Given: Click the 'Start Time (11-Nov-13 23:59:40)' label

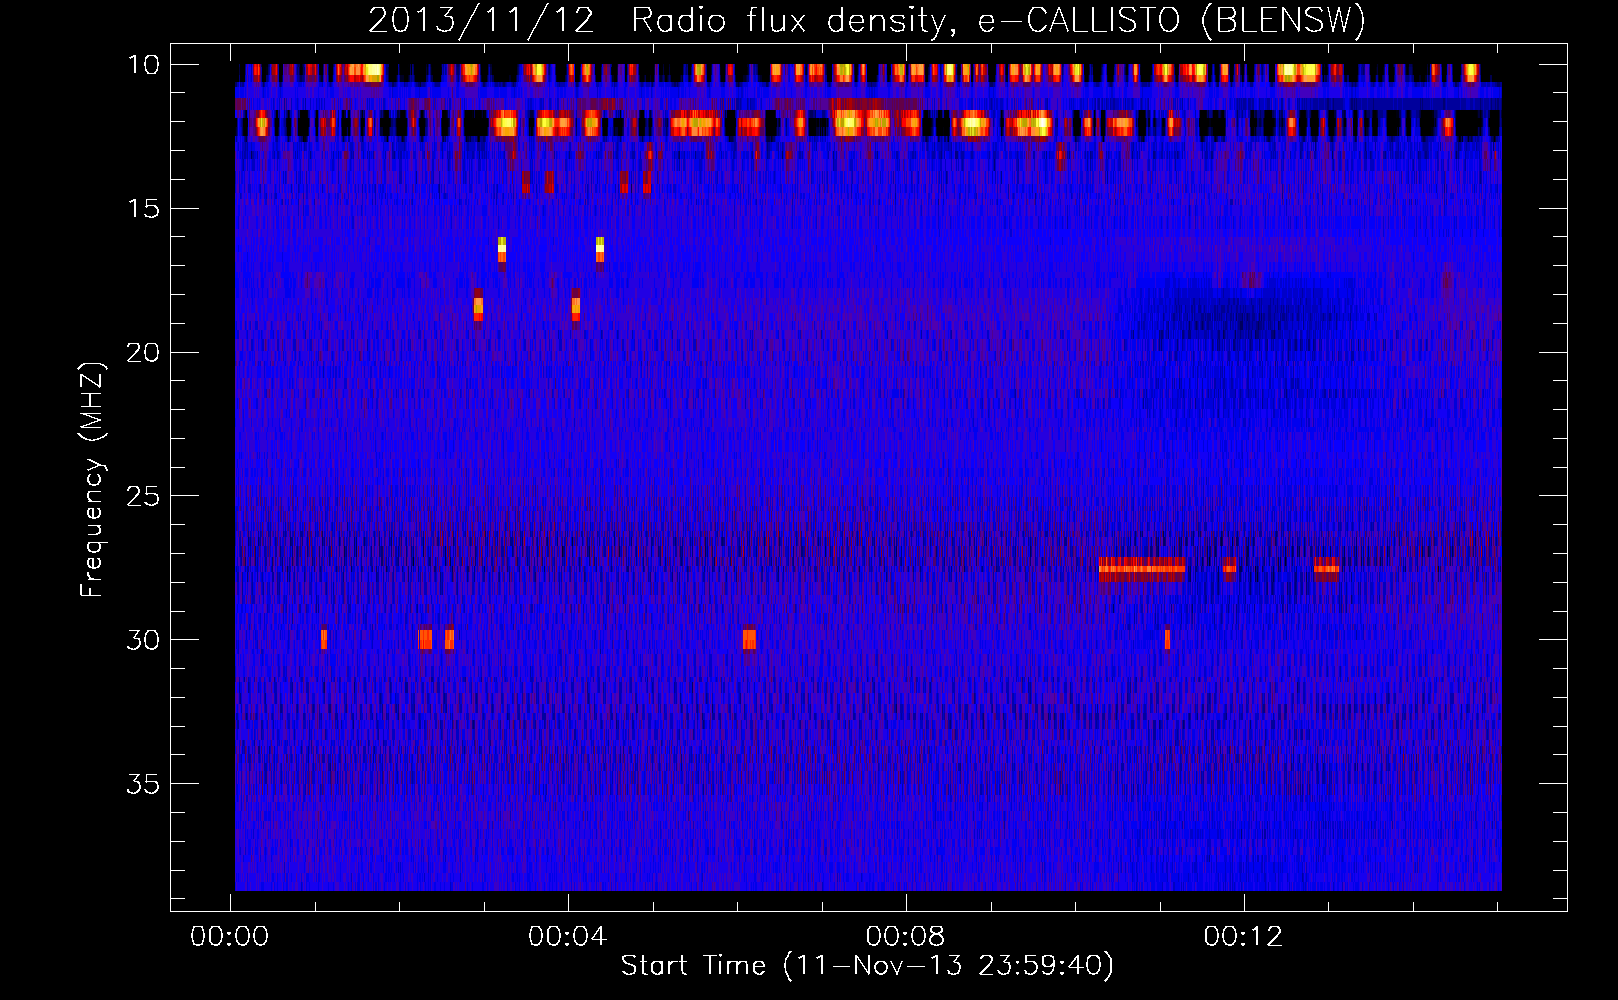Looking at the screenshot, I should click(867, 966).
